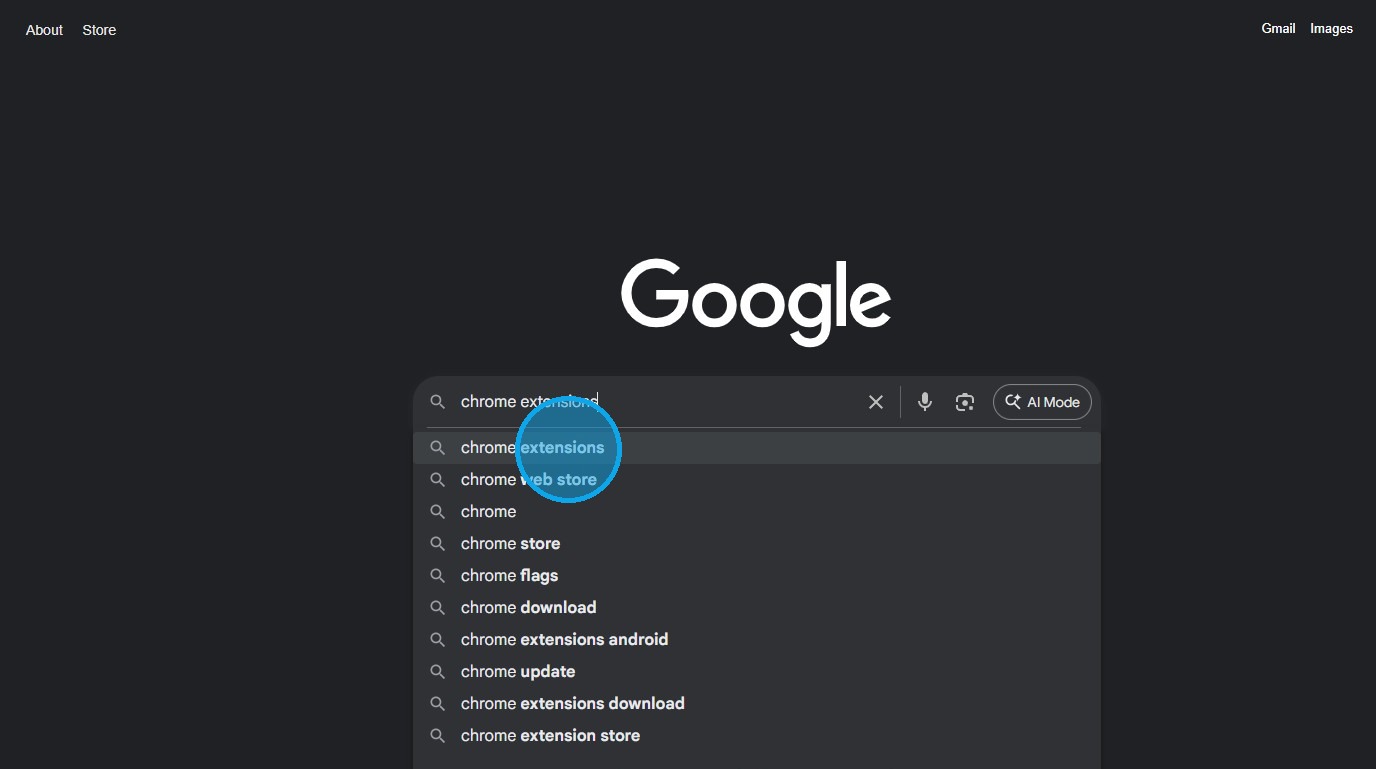
Task: Start voice search with the microphone icon
Action: (925, 402)
